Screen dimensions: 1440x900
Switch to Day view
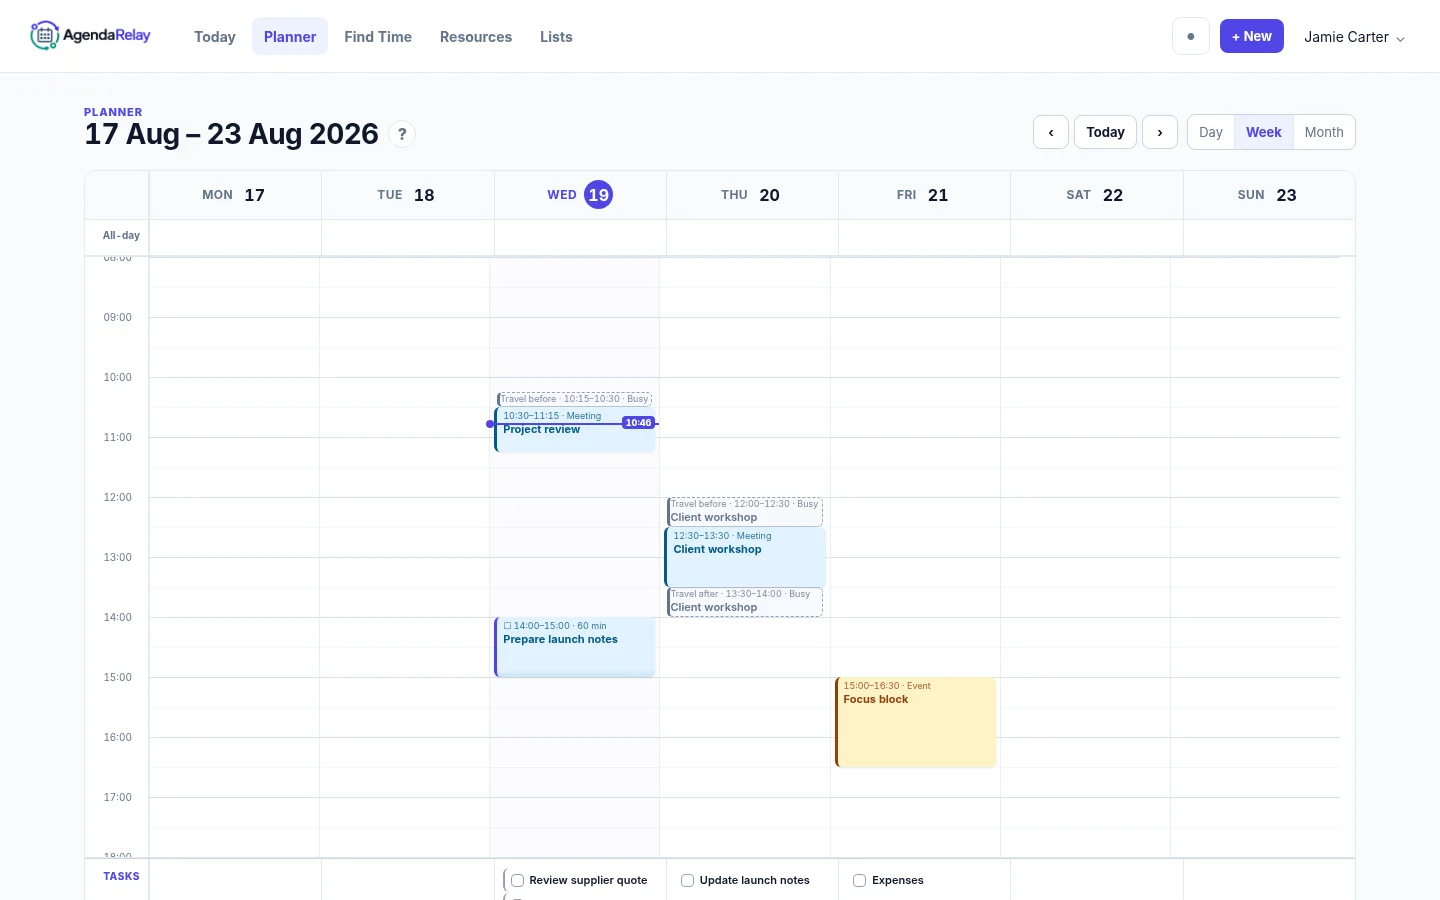[x=1211, y=132]
